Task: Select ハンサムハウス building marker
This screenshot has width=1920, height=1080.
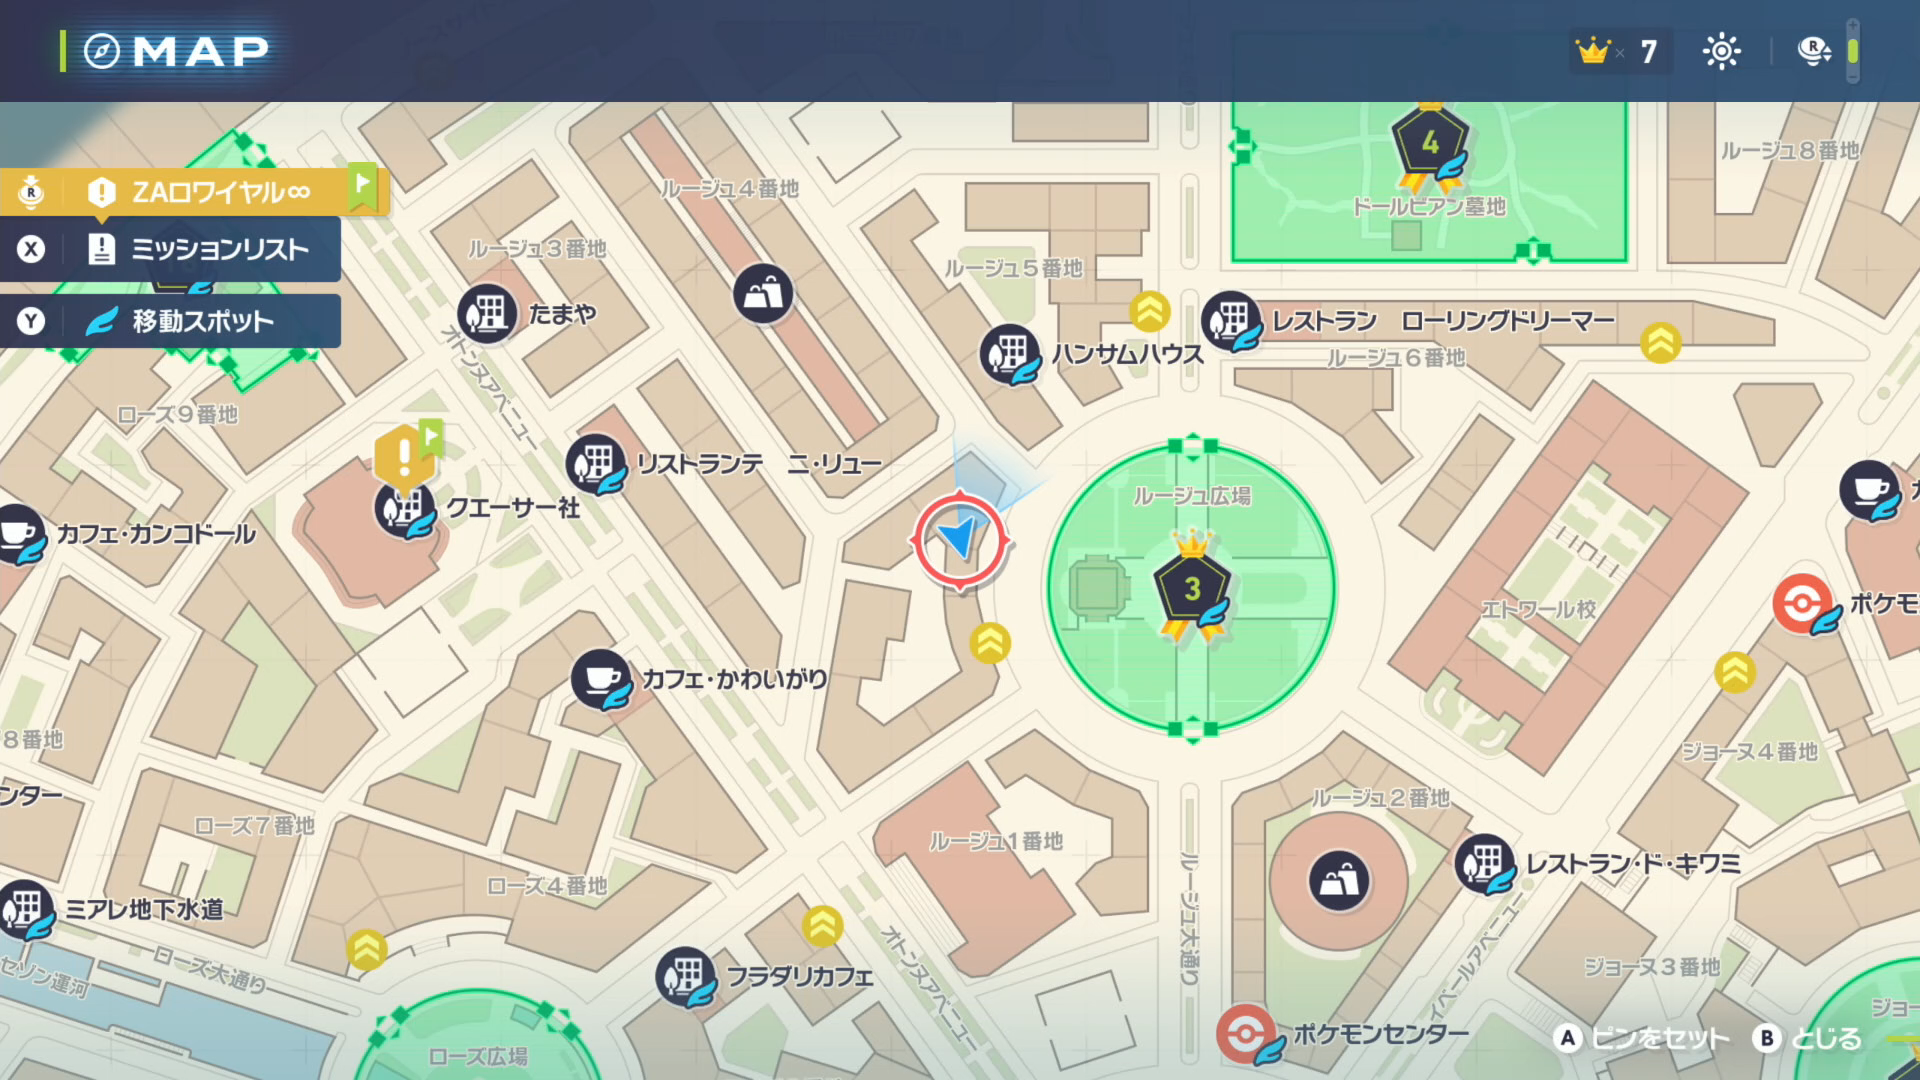Action: 1009,353
